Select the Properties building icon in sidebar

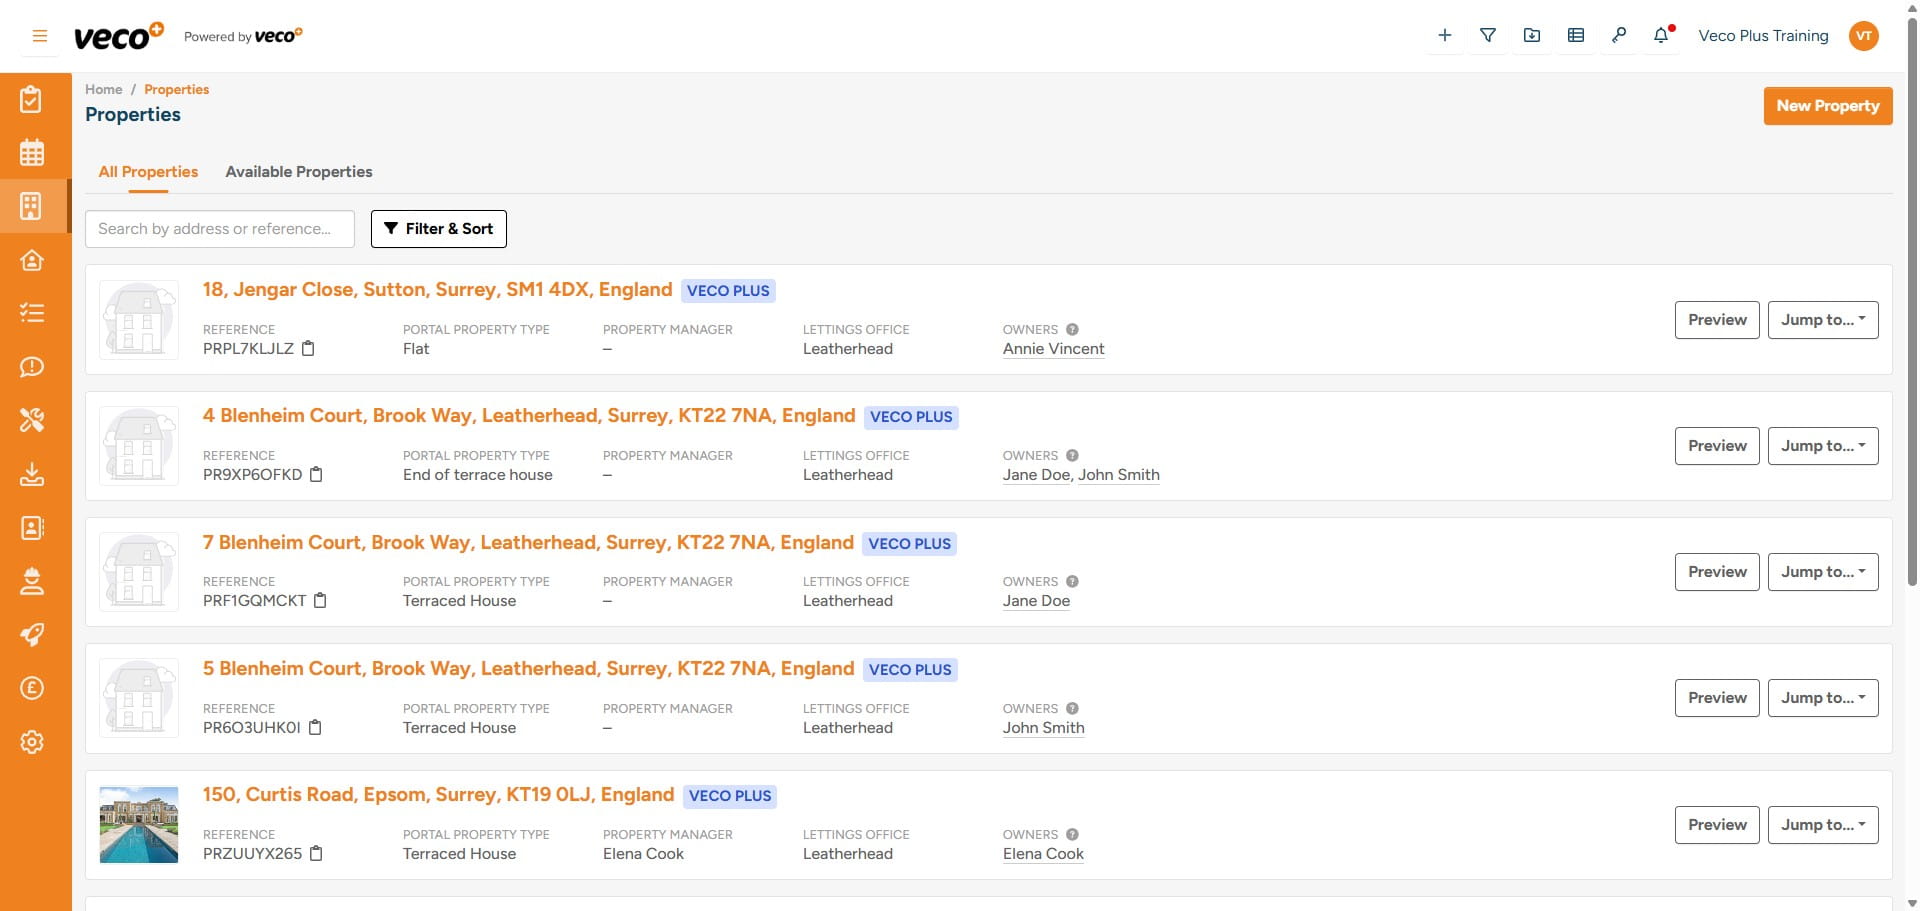click(33, 206)
